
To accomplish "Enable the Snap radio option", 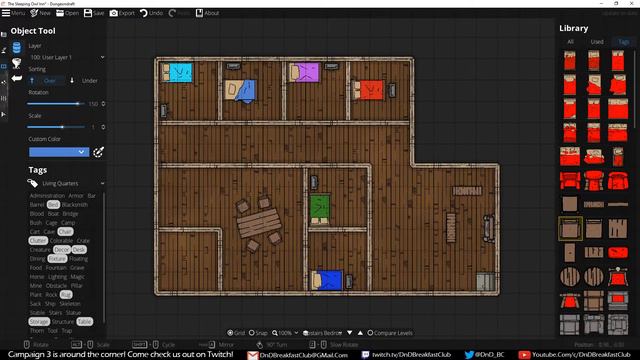I will click(258, 333).
